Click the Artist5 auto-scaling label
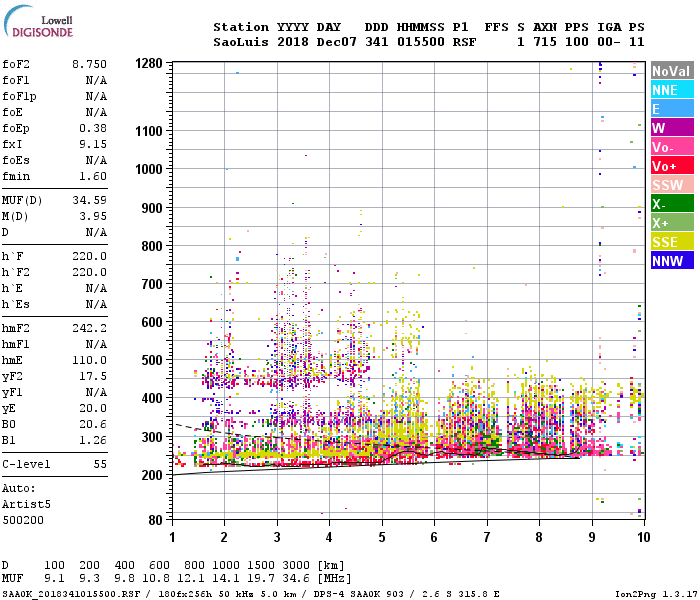The width and height of the screenshot is (700, 600). pyautogui.click(x=26, y=504)
